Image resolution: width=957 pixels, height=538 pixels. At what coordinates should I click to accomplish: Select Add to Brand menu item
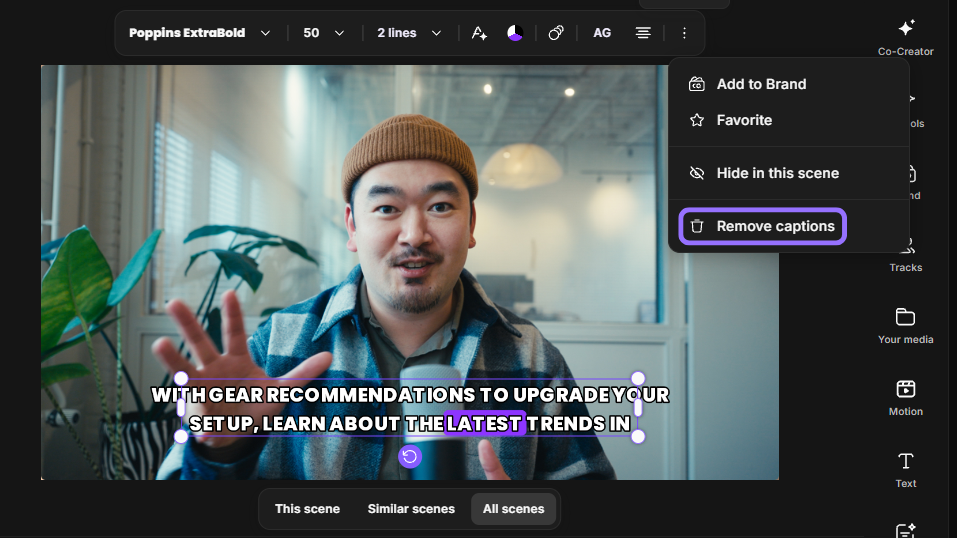(789, 84)
